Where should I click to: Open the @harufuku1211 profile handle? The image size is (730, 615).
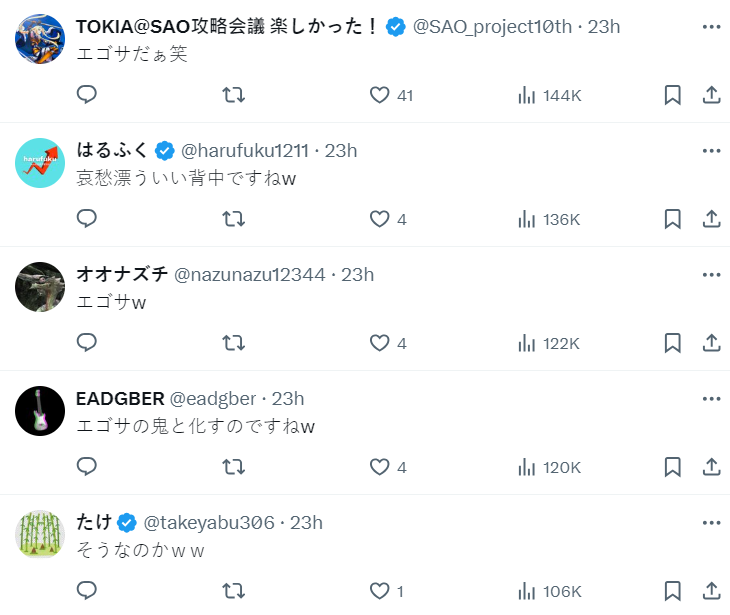click(x=244, y=151)
